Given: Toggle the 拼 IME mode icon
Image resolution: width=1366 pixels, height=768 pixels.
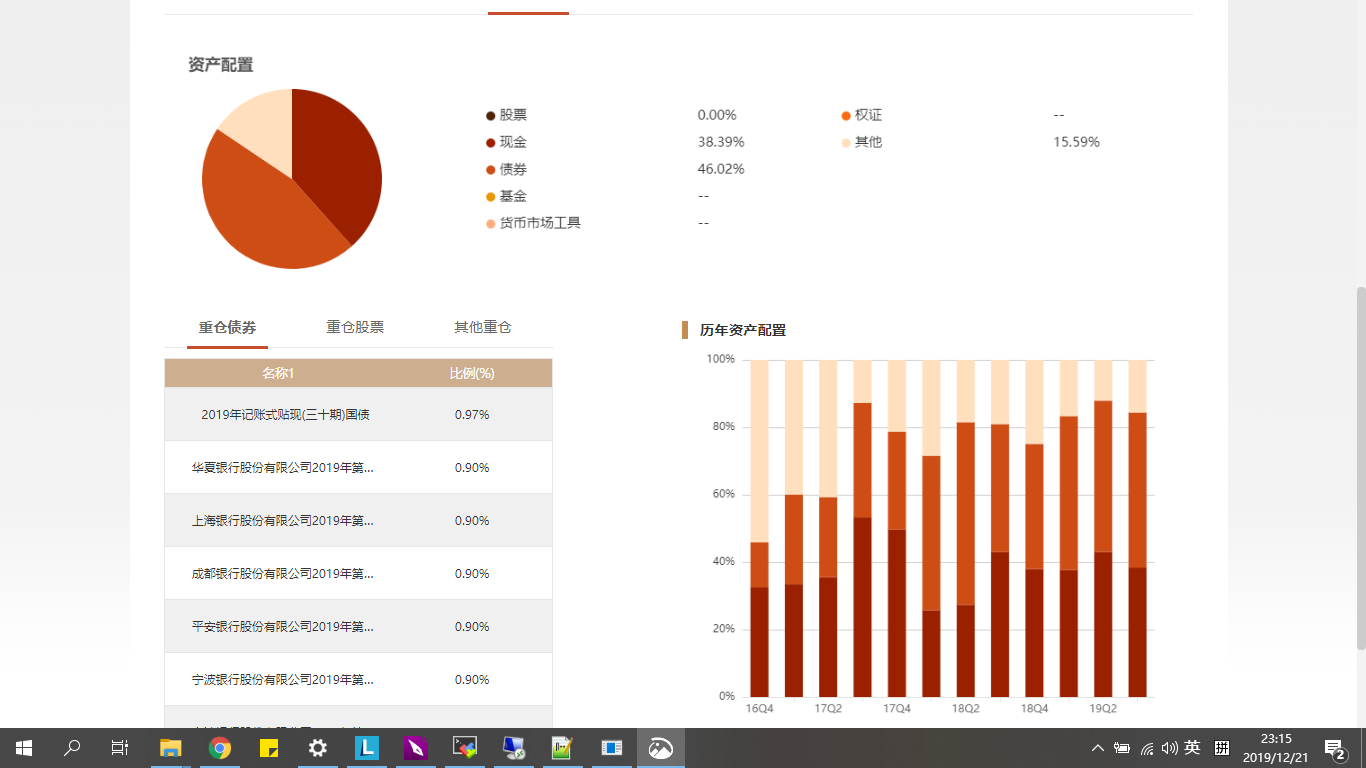Looking at the screenshot, I should [1222, 748].
